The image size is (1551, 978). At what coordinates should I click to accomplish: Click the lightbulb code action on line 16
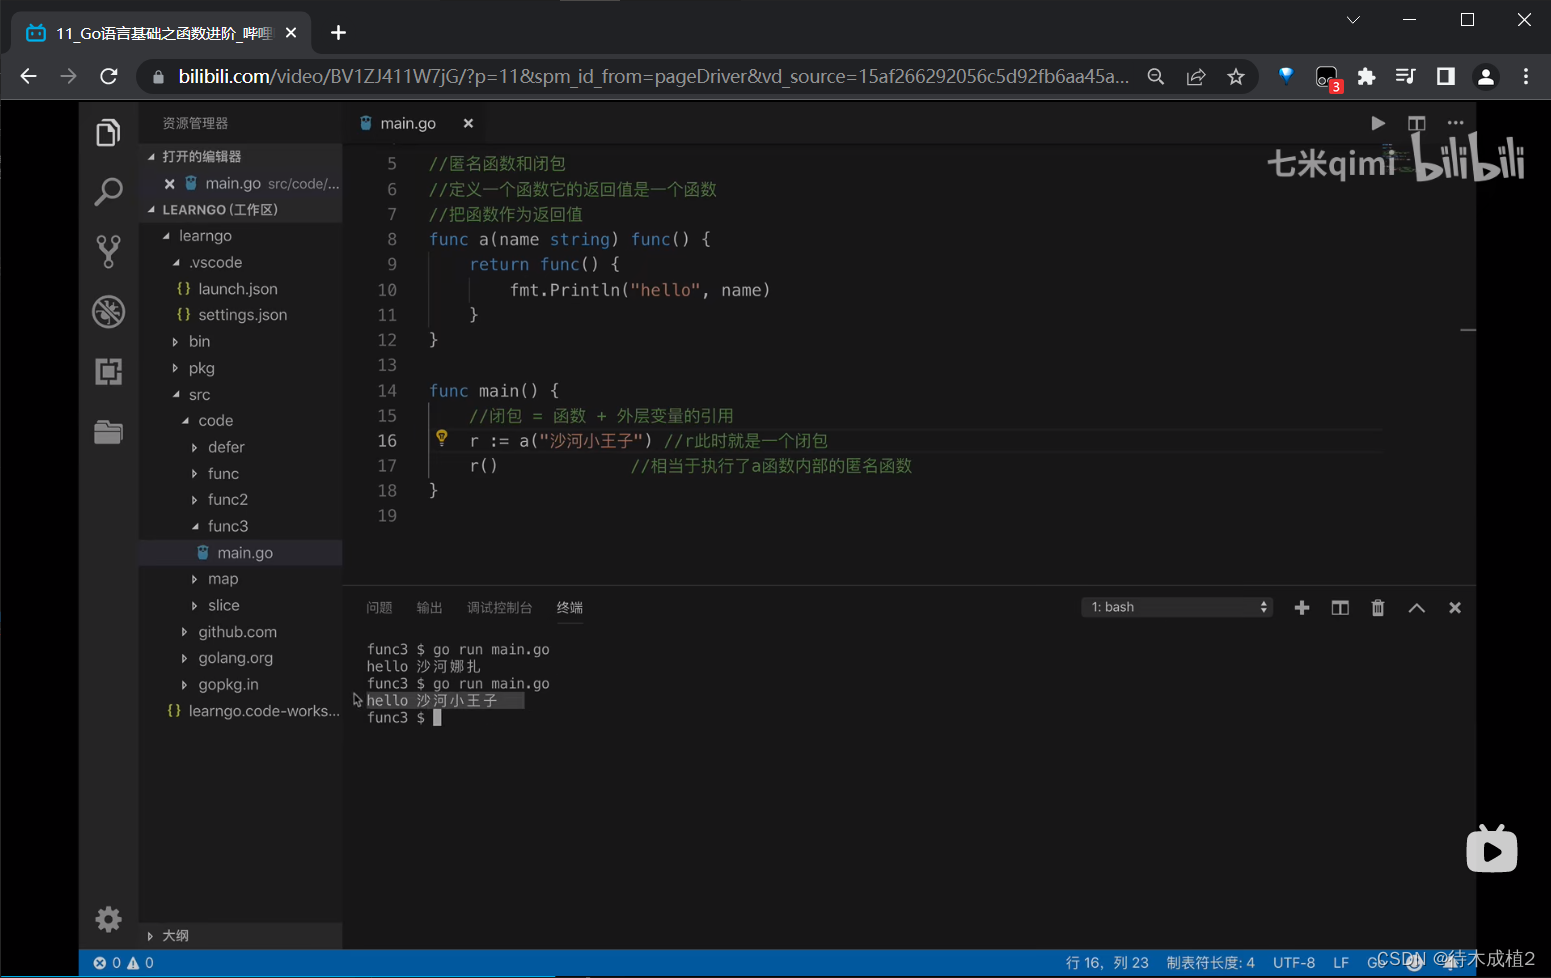click(441, 438)
